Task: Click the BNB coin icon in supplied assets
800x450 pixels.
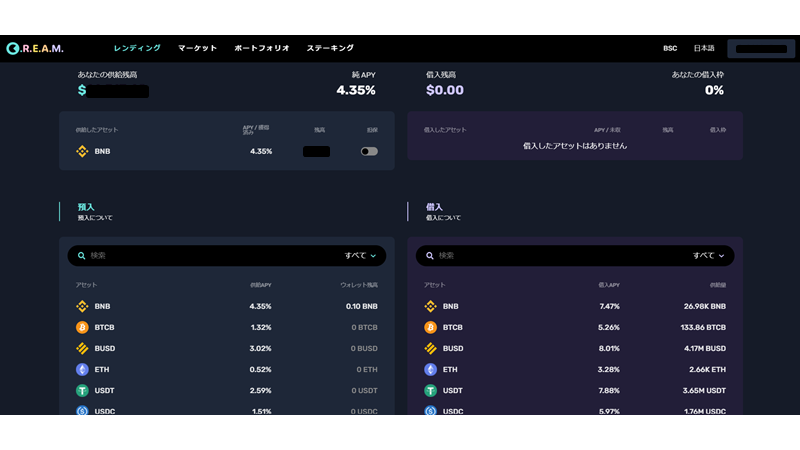Action: (x=82, y=152)
